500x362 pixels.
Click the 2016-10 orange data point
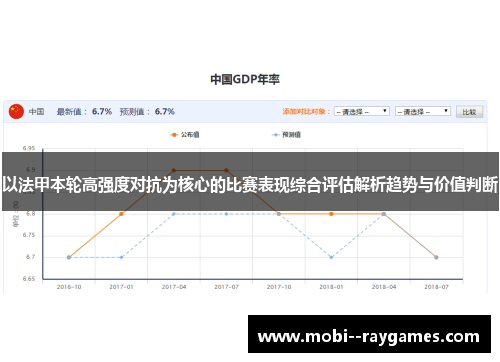(69, 257)
